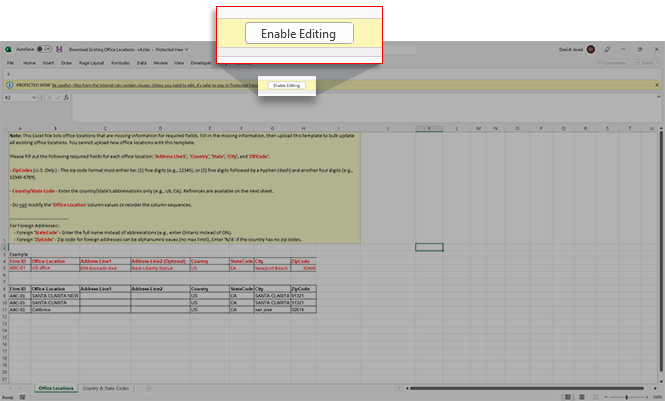The height and width of the screenshot is (401, 665).
Task: Open the Name Box dropdown
Action: coord(34,97)
